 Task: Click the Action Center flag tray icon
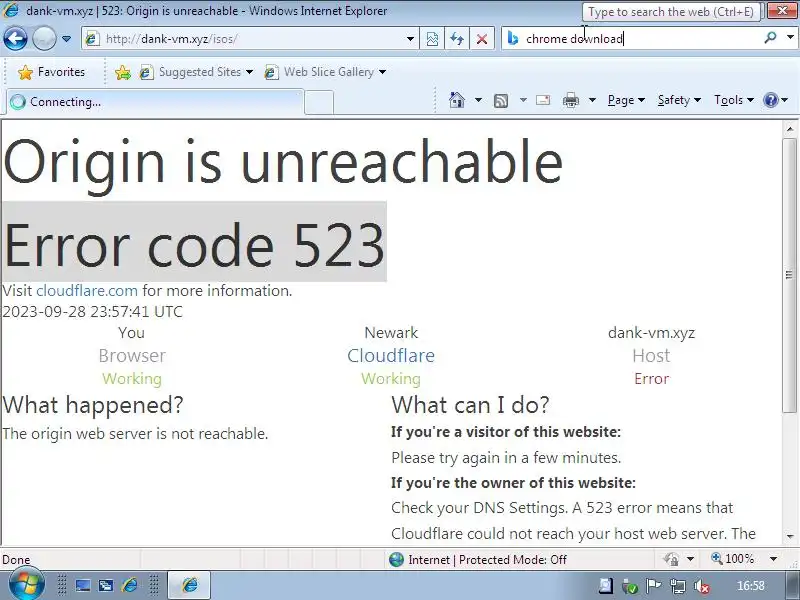[654, 586]
